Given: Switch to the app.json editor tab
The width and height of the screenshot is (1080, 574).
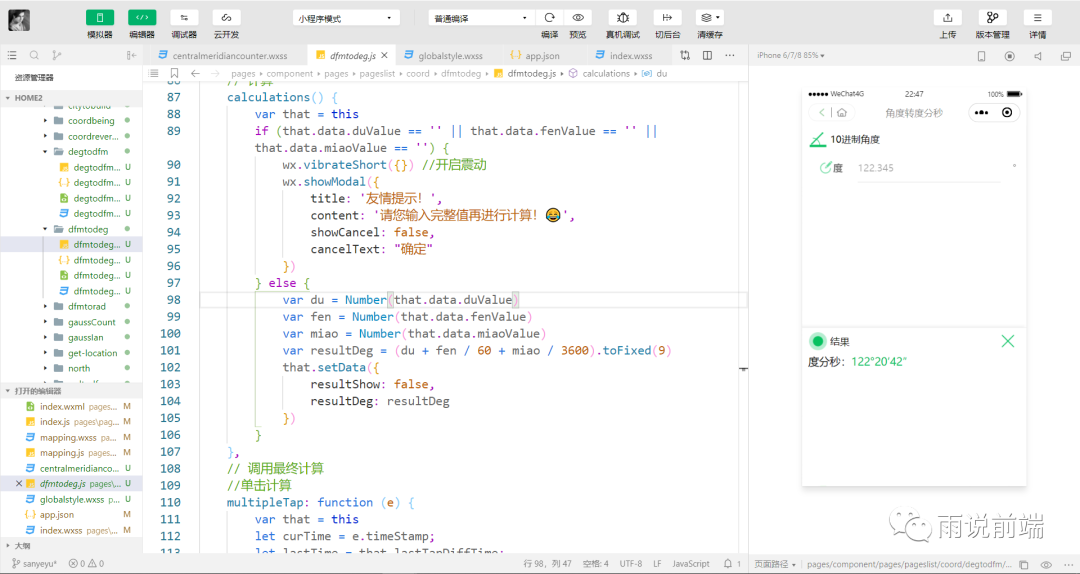Looking at the screenshot, I should point(542,56).
